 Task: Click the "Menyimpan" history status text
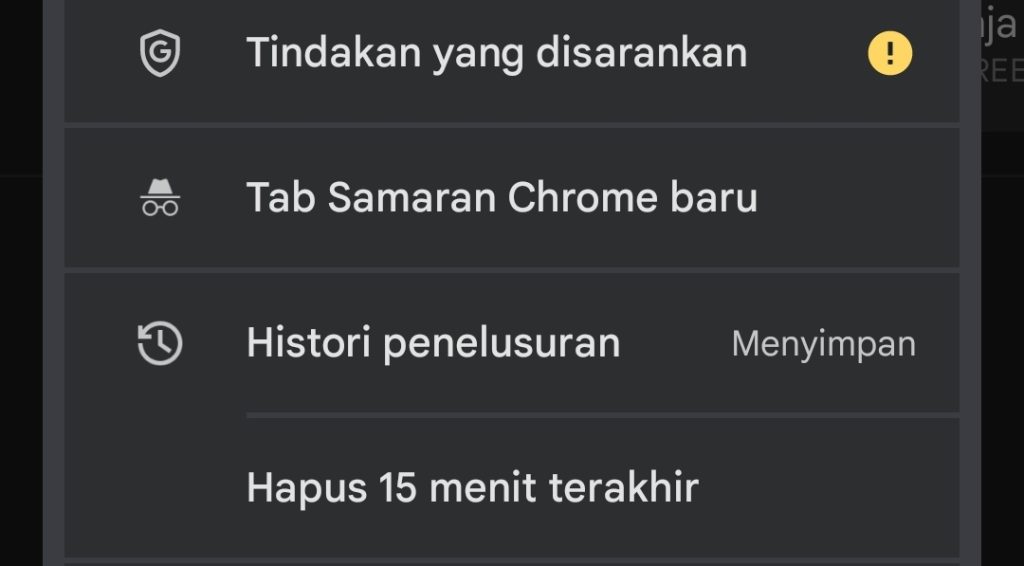pyautogui.click(x=823, y=344)
